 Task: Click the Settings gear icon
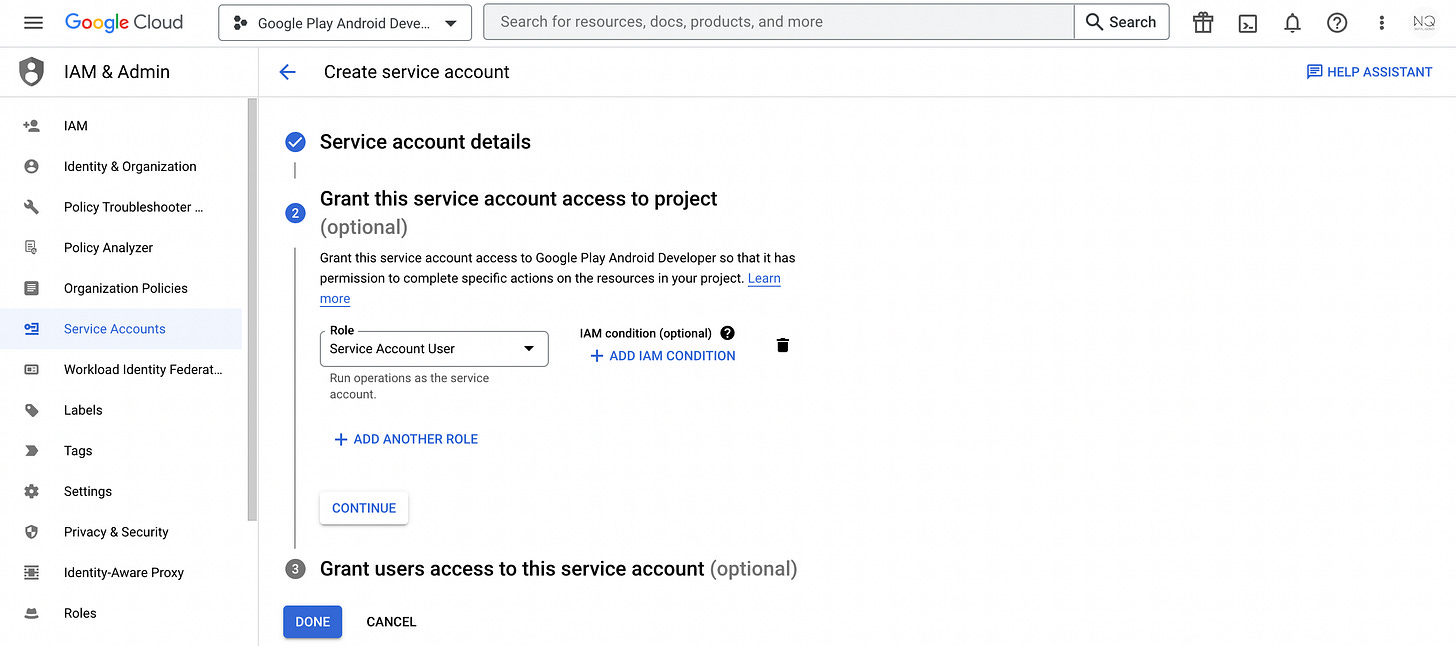[31, 492]
